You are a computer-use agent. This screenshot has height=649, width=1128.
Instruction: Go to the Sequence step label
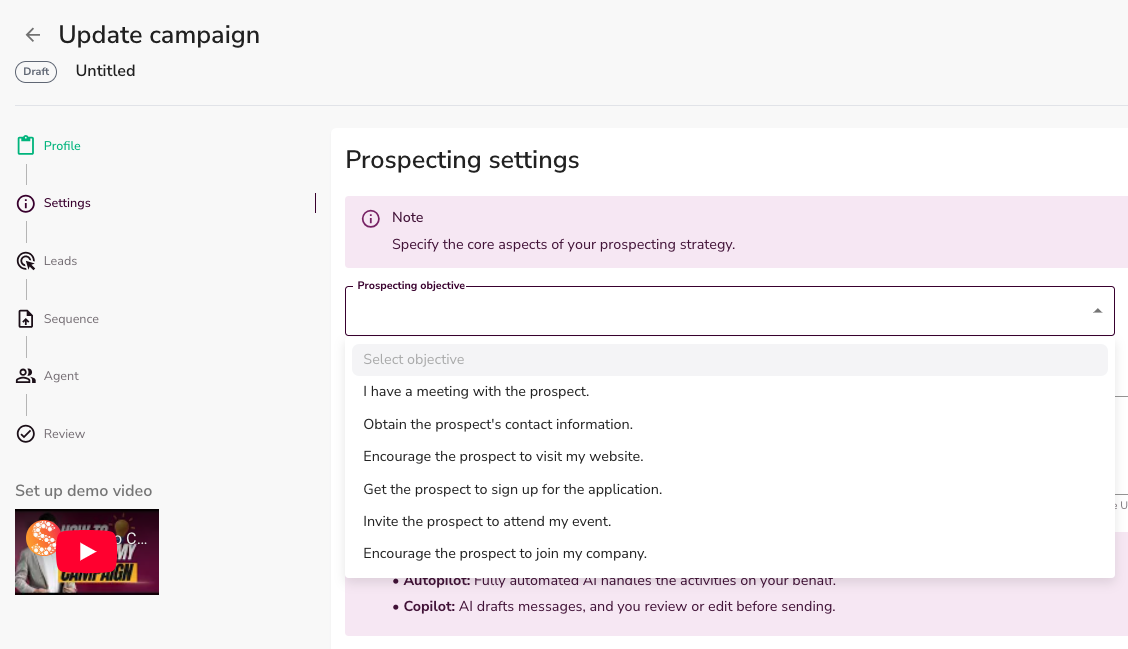[71, 319]
